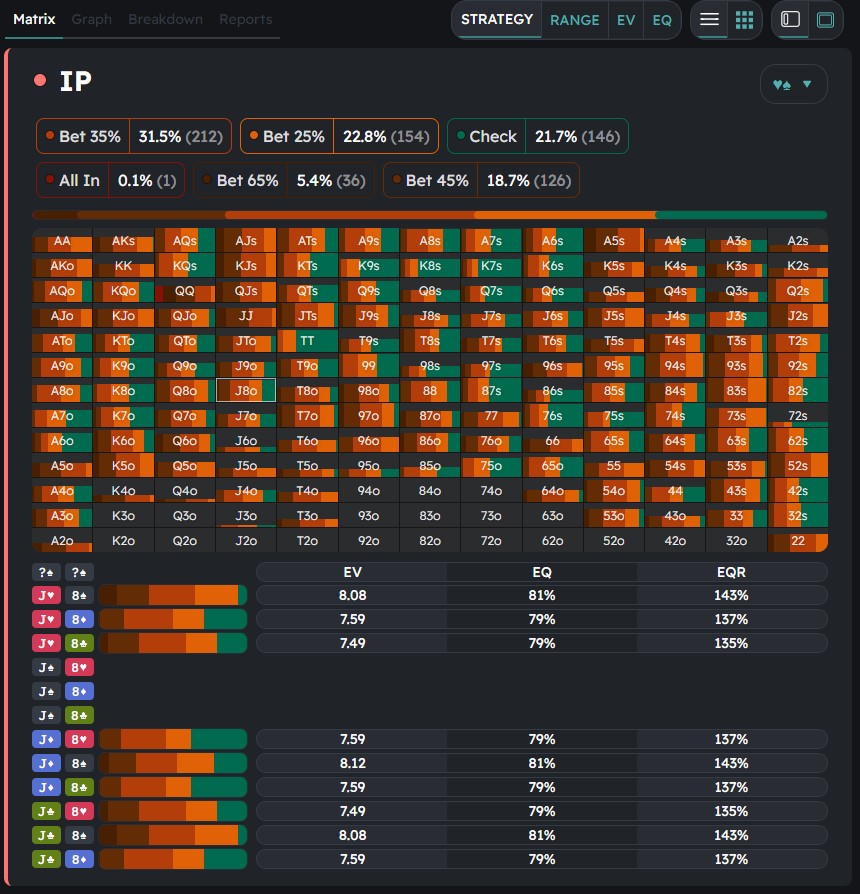The image size is (860, 894).
Task: Sort combos by the EV column header
Action: tap(352, 572)
